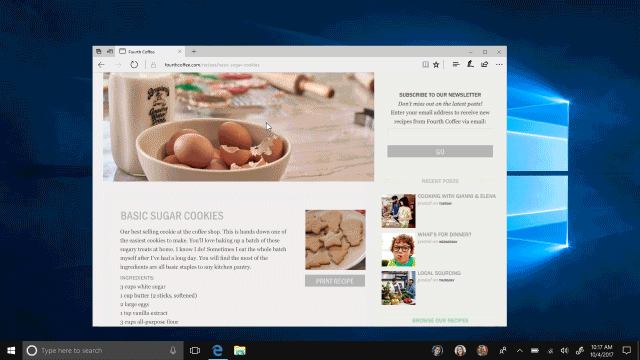Click the GO subscribe button
640x360 pixels.
point(440,151)
